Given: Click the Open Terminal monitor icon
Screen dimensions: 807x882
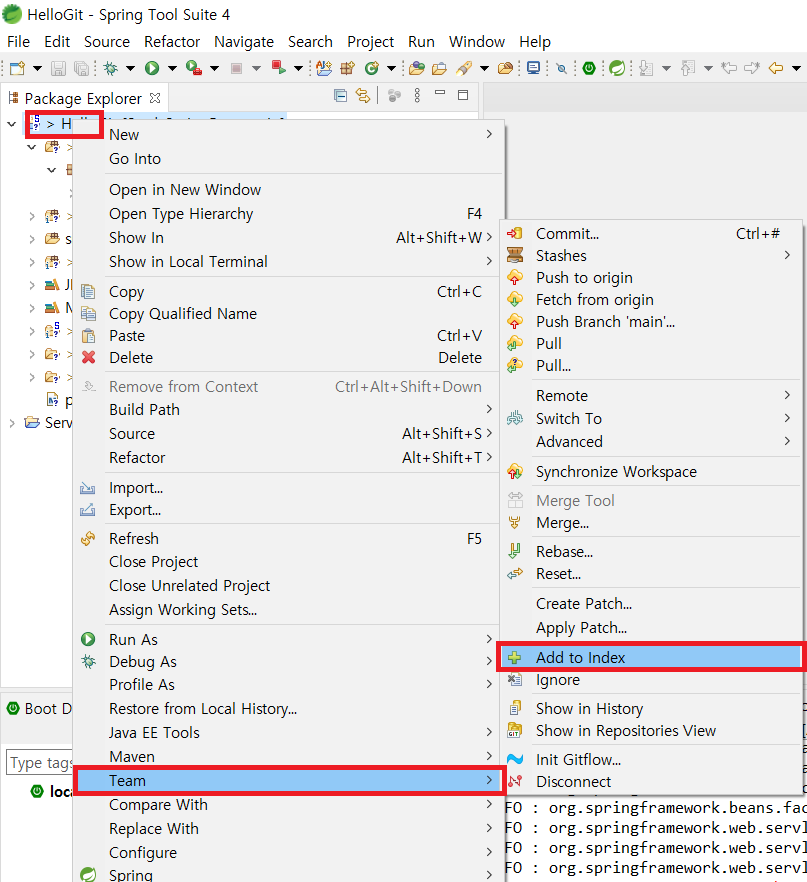Looking at the screenshot, I should (533, 68).
